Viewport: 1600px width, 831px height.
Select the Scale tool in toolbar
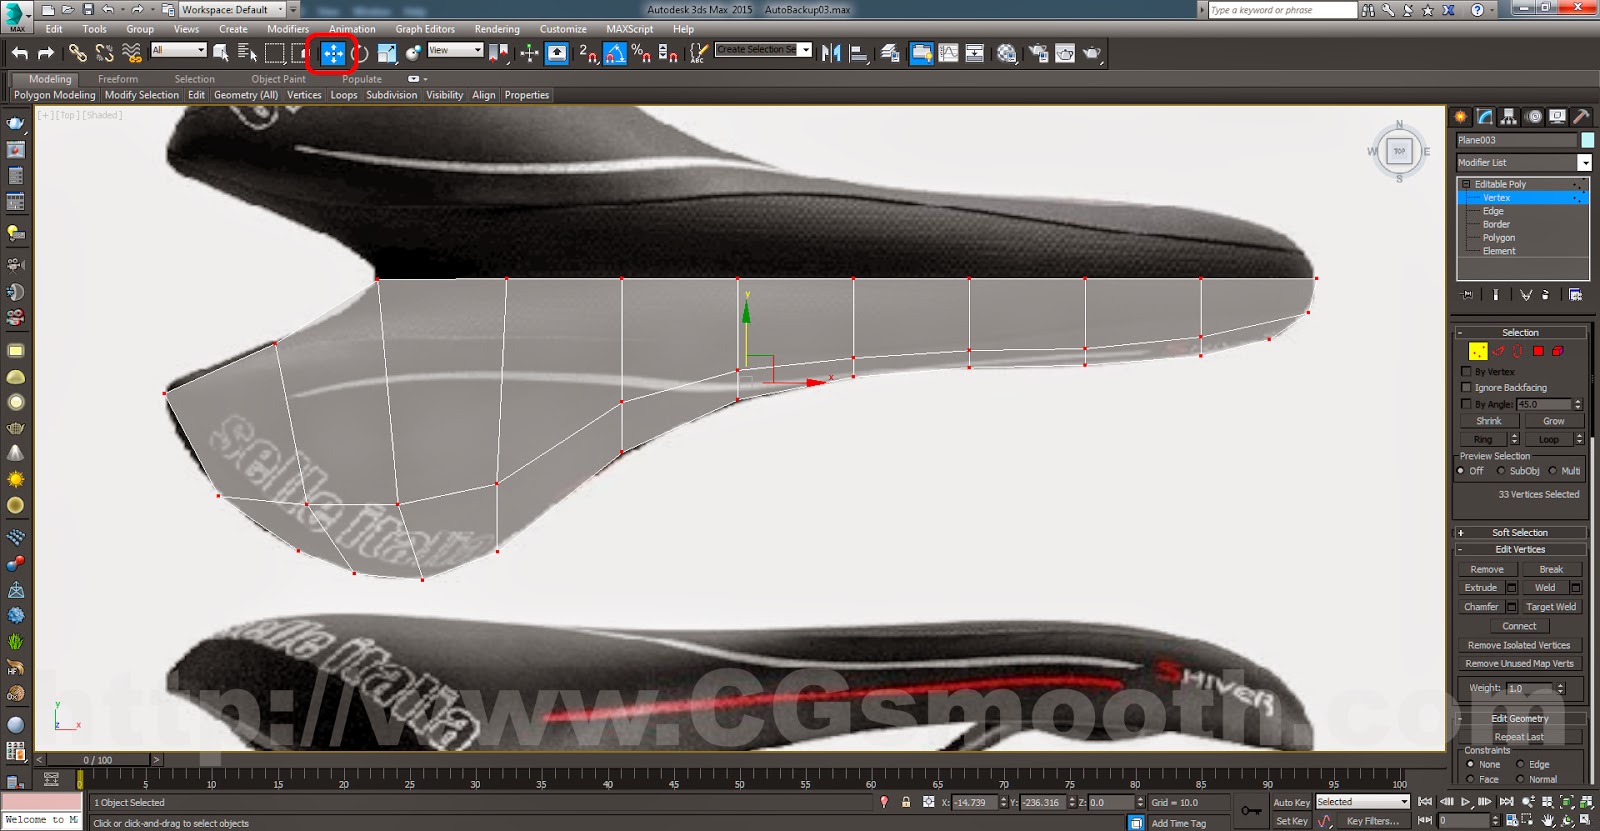[386, 53]
